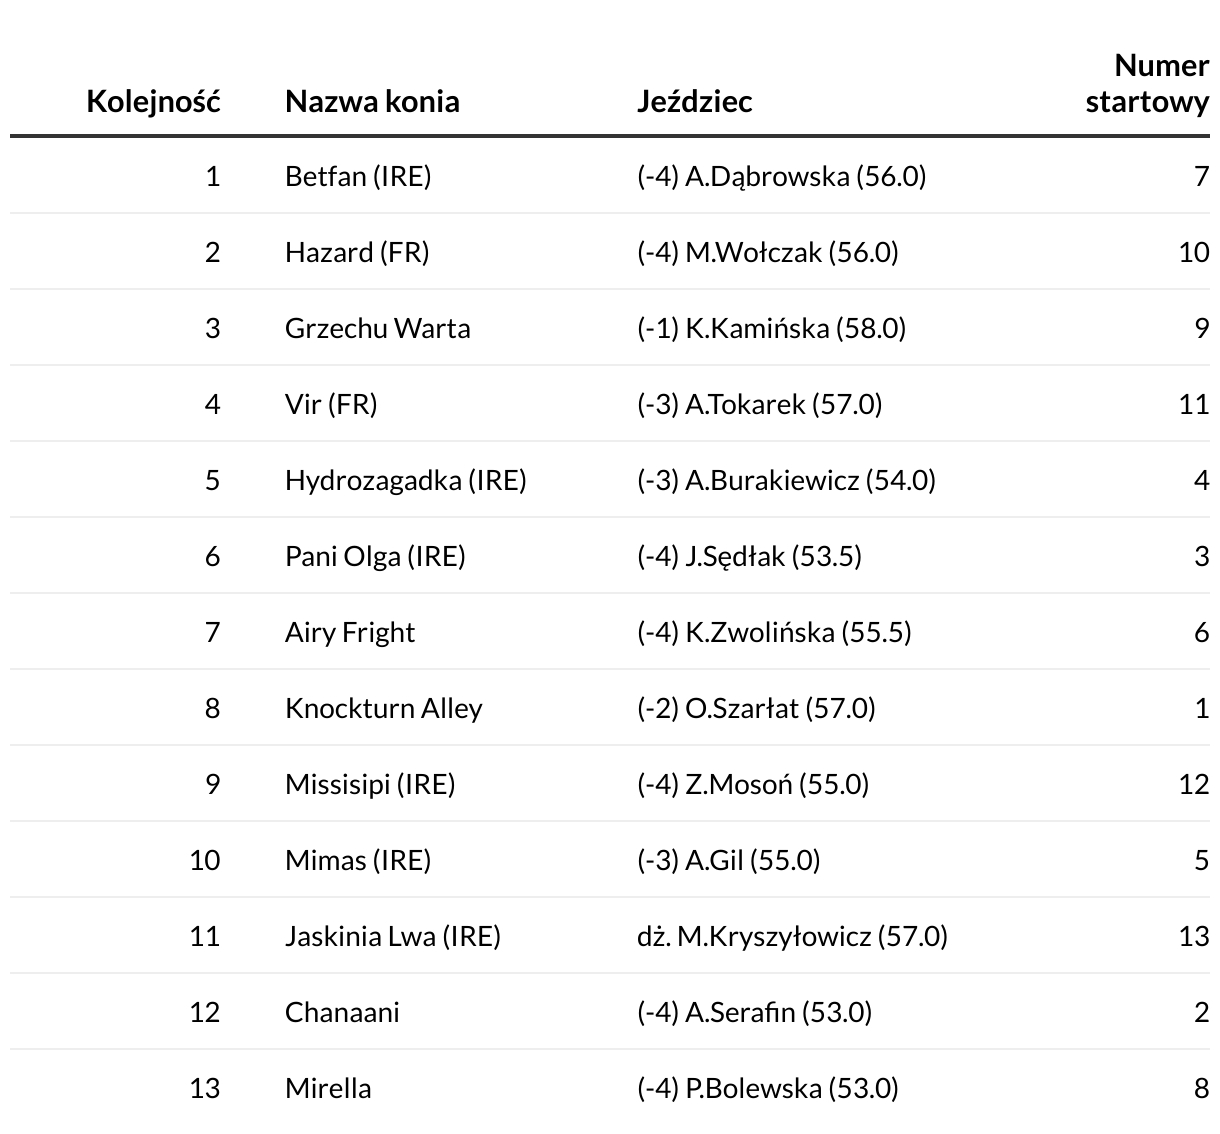Select horse name Mirella in last row
Viewport: 1220px width, 1134px height.
(328, 1089)
